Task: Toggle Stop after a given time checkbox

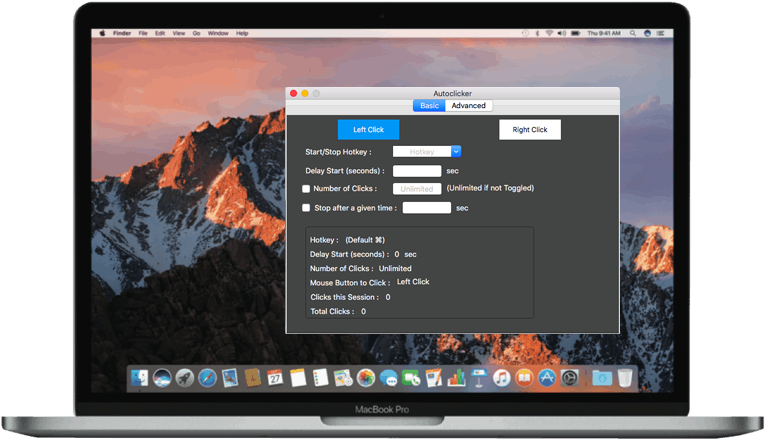Action: [x=306, y=208]
